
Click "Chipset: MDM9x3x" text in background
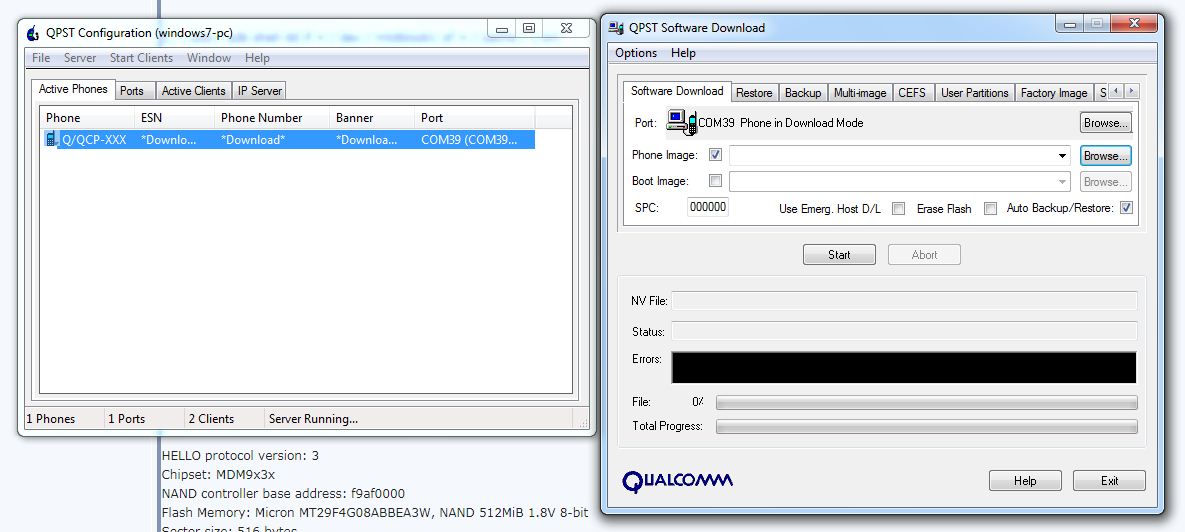point(218,475)
